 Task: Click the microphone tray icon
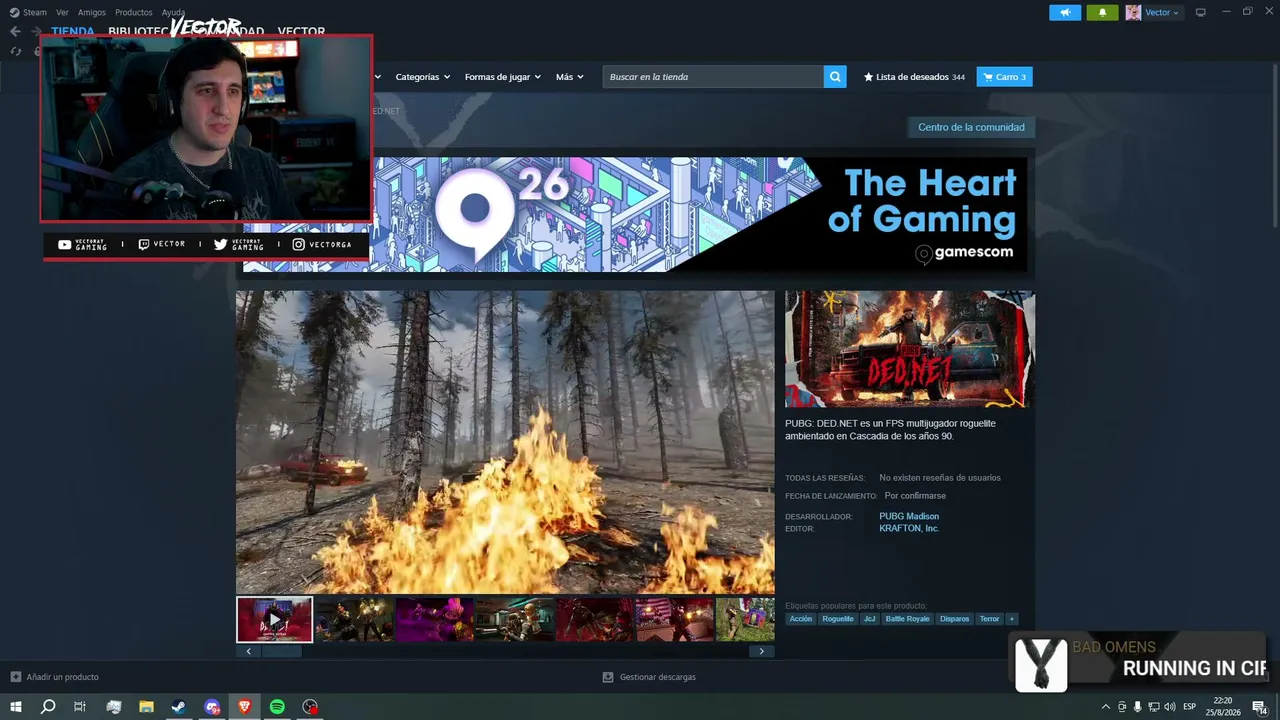tap(1138, 707)
